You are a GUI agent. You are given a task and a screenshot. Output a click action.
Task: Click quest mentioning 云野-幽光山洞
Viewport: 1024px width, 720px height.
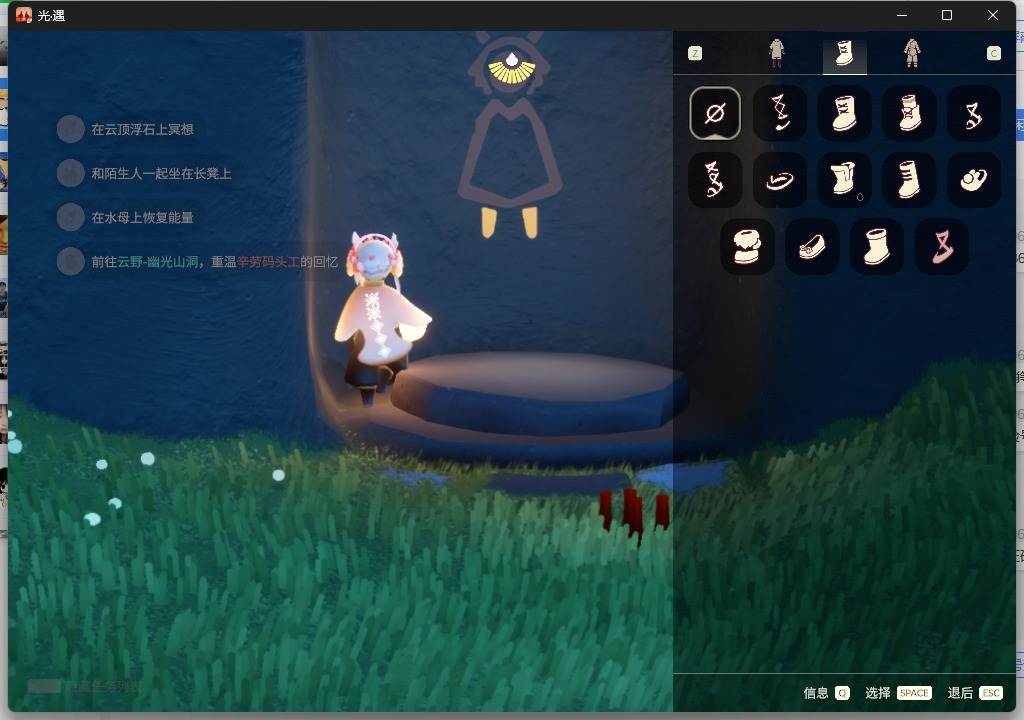214,262
